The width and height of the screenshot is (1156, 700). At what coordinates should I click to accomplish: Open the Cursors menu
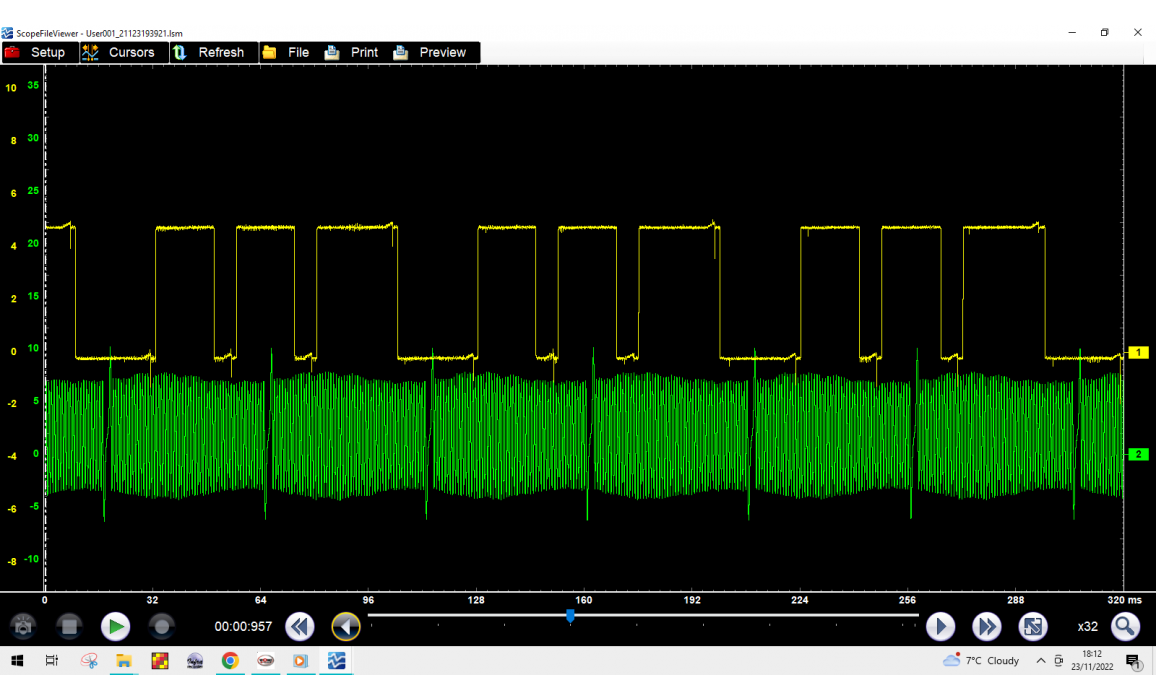click(119, 52)
